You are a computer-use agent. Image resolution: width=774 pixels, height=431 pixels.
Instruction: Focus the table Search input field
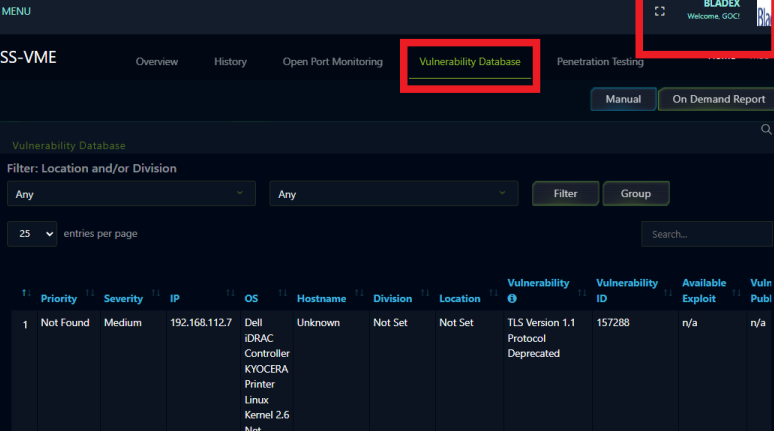pyautogui.click(x=706, y=234)
